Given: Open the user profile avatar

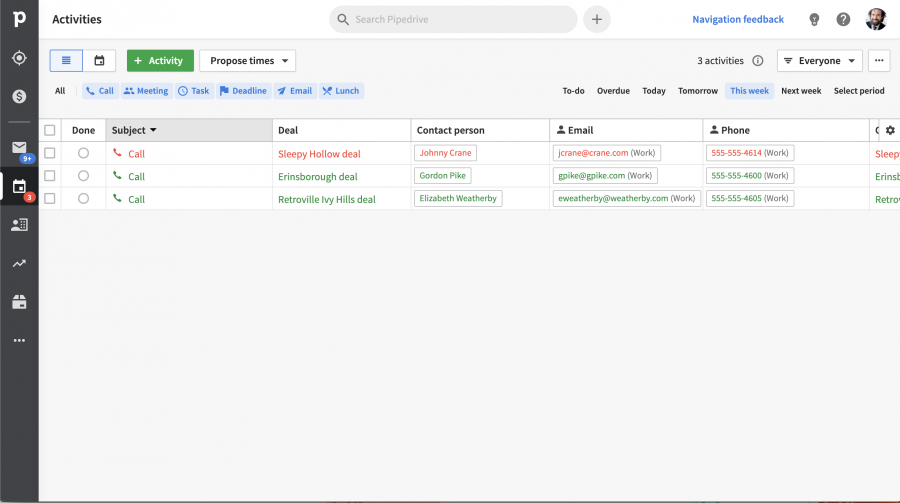Looking at the screenshot, I should point(876,20).
